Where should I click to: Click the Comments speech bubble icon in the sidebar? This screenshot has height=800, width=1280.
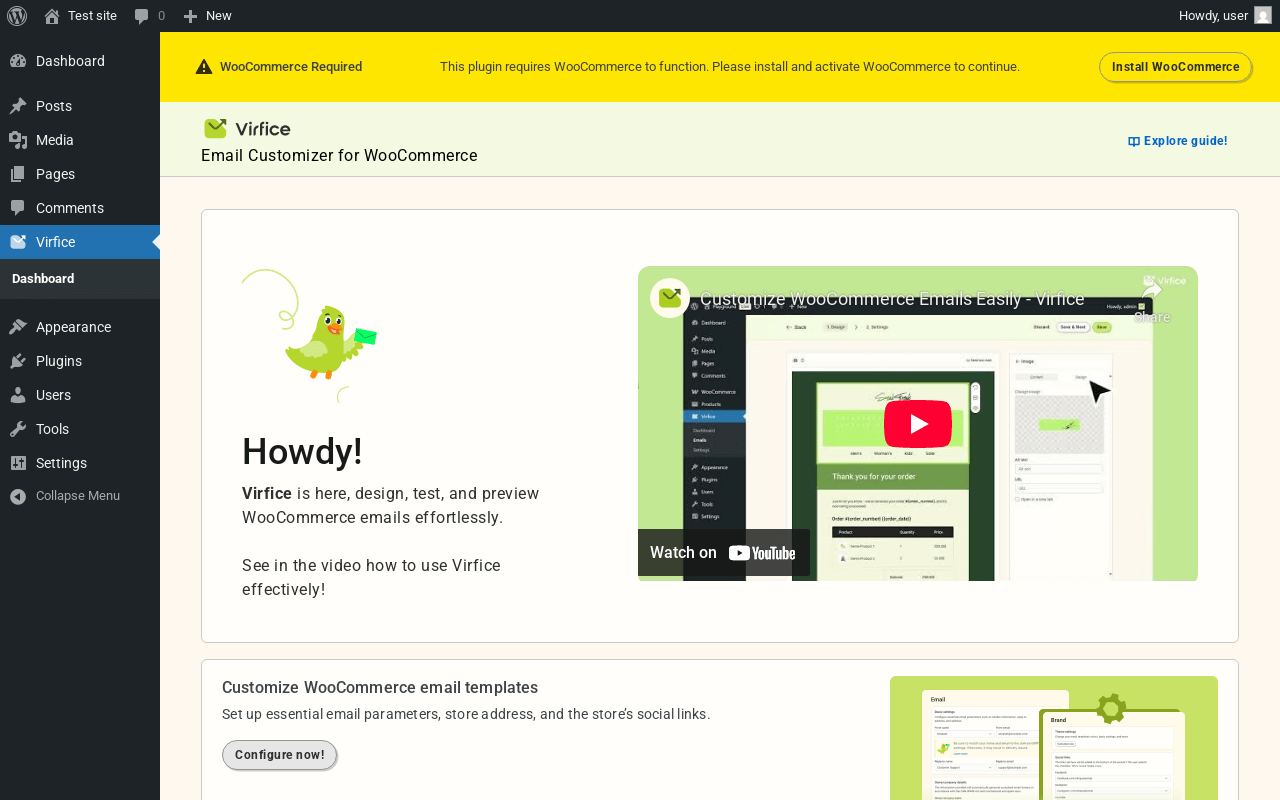point(18,208)
